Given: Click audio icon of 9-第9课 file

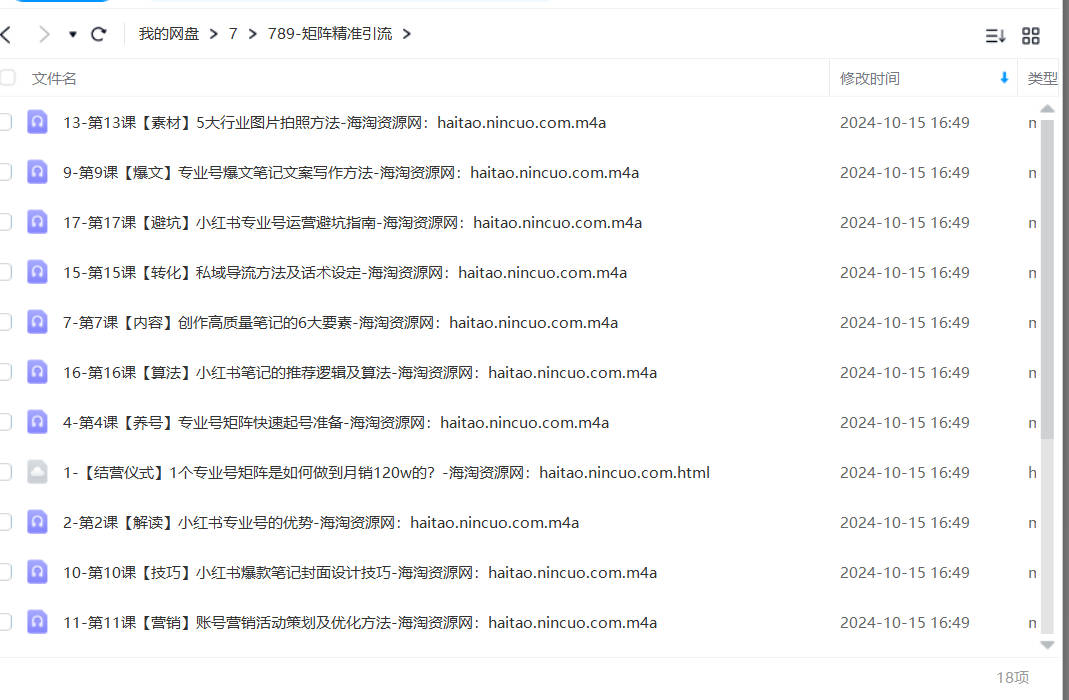Looking at the screenshot, I should [x=37, y=172].
